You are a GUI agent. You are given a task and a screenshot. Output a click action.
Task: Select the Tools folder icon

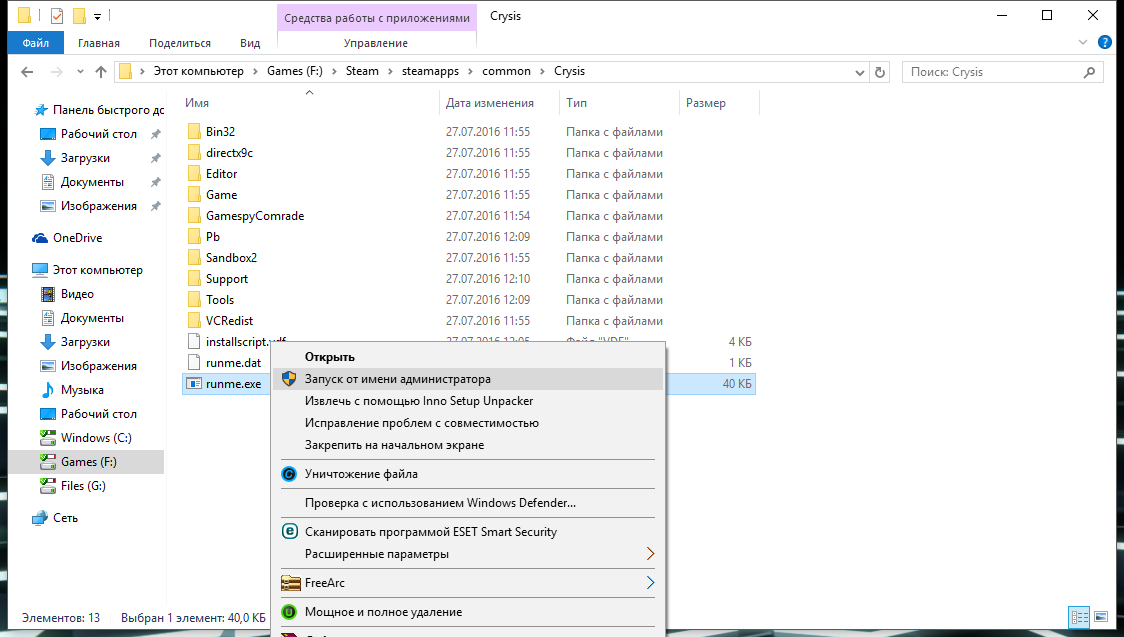tap(194, 300)
